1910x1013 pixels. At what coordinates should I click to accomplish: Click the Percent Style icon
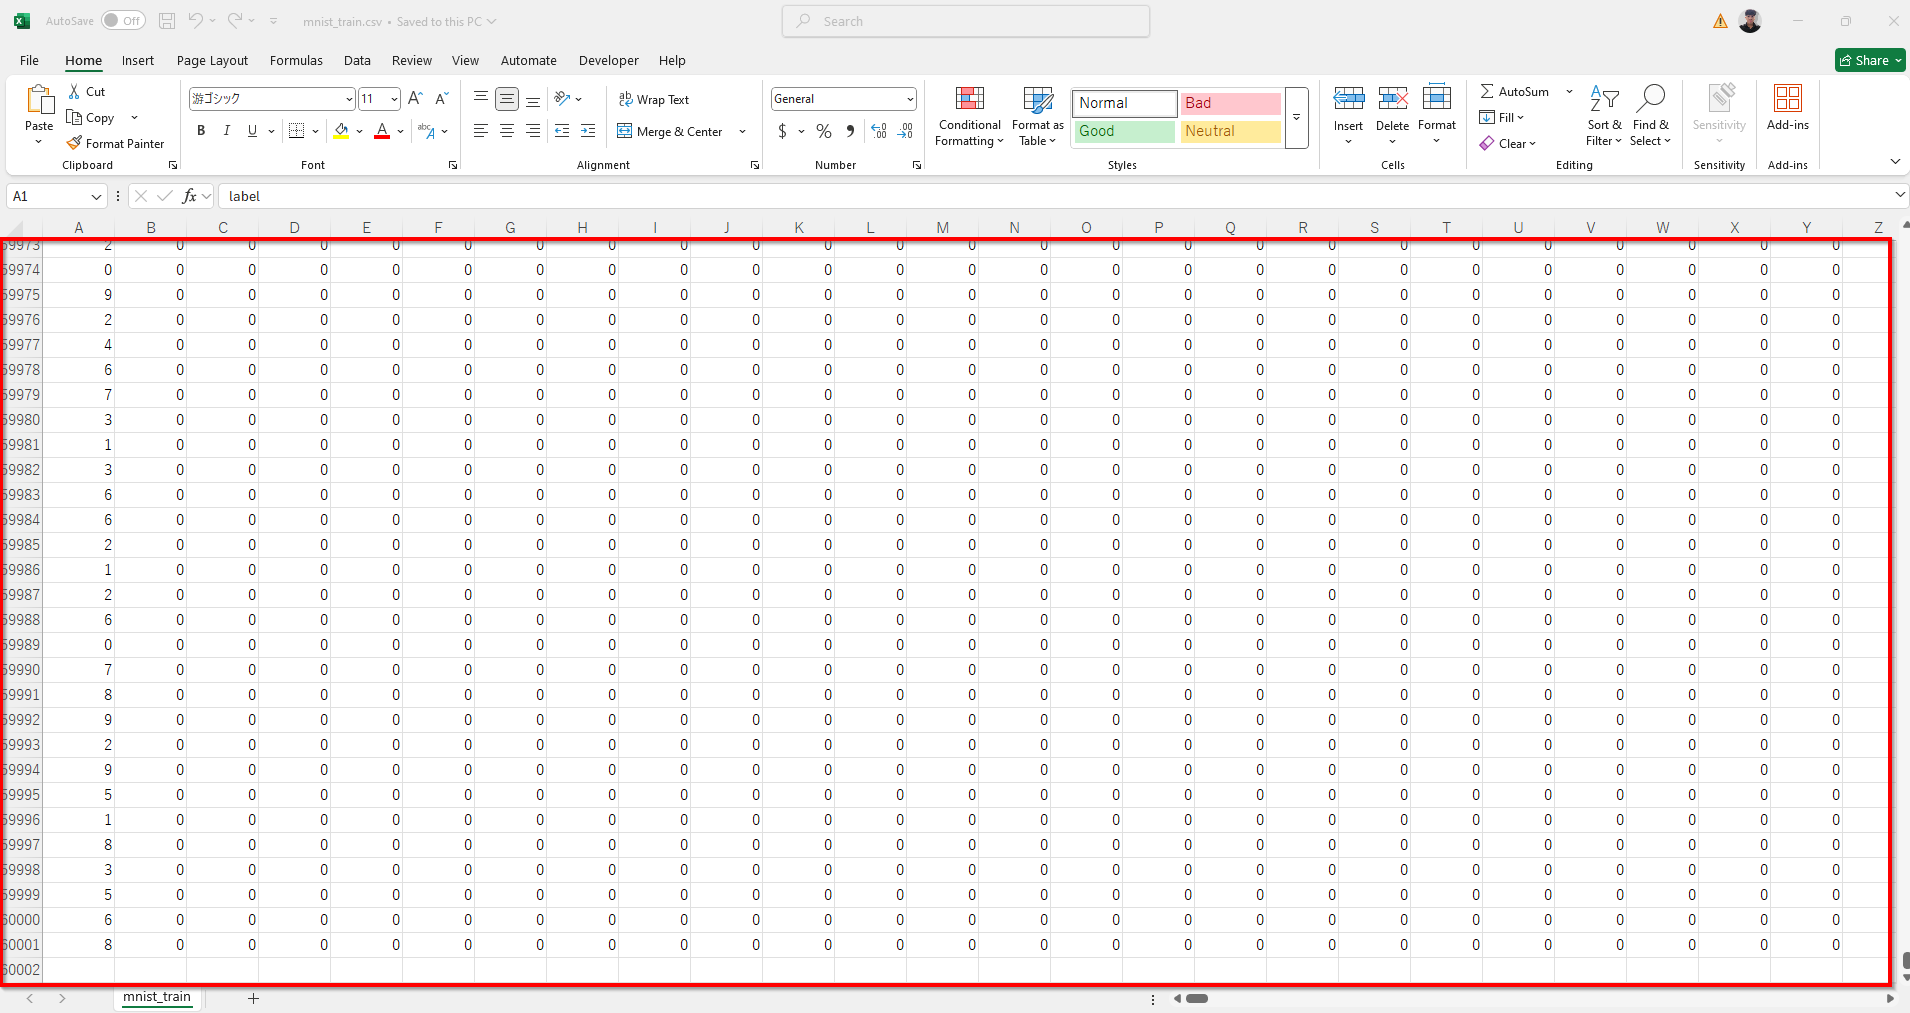point(823,131)
